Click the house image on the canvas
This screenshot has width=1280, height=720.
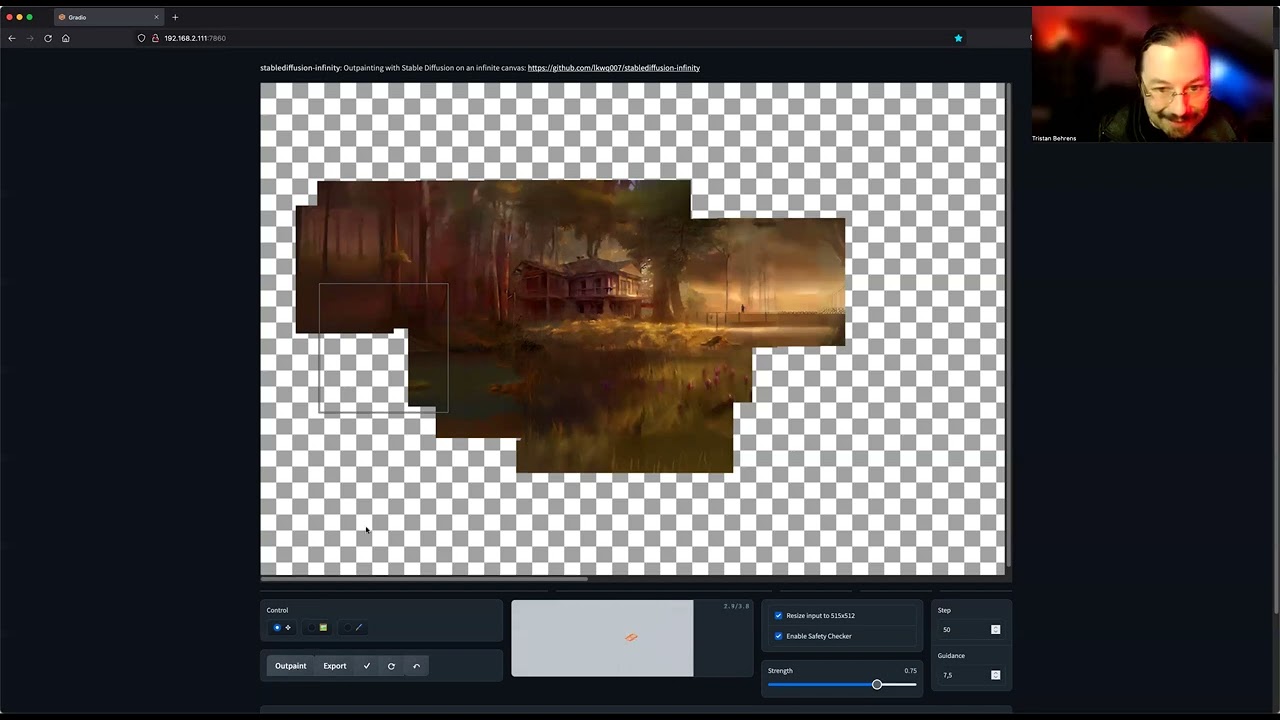tap(580, 285)
